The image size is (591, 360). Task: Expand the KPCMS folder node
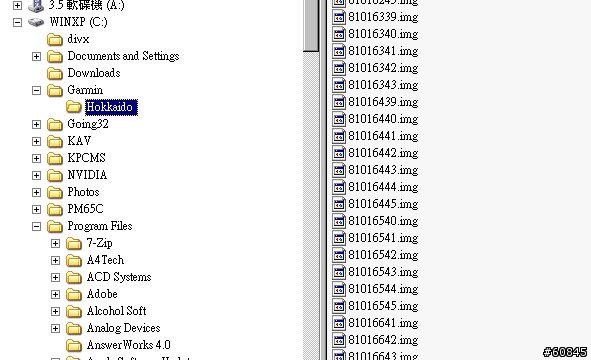point(36,158)
